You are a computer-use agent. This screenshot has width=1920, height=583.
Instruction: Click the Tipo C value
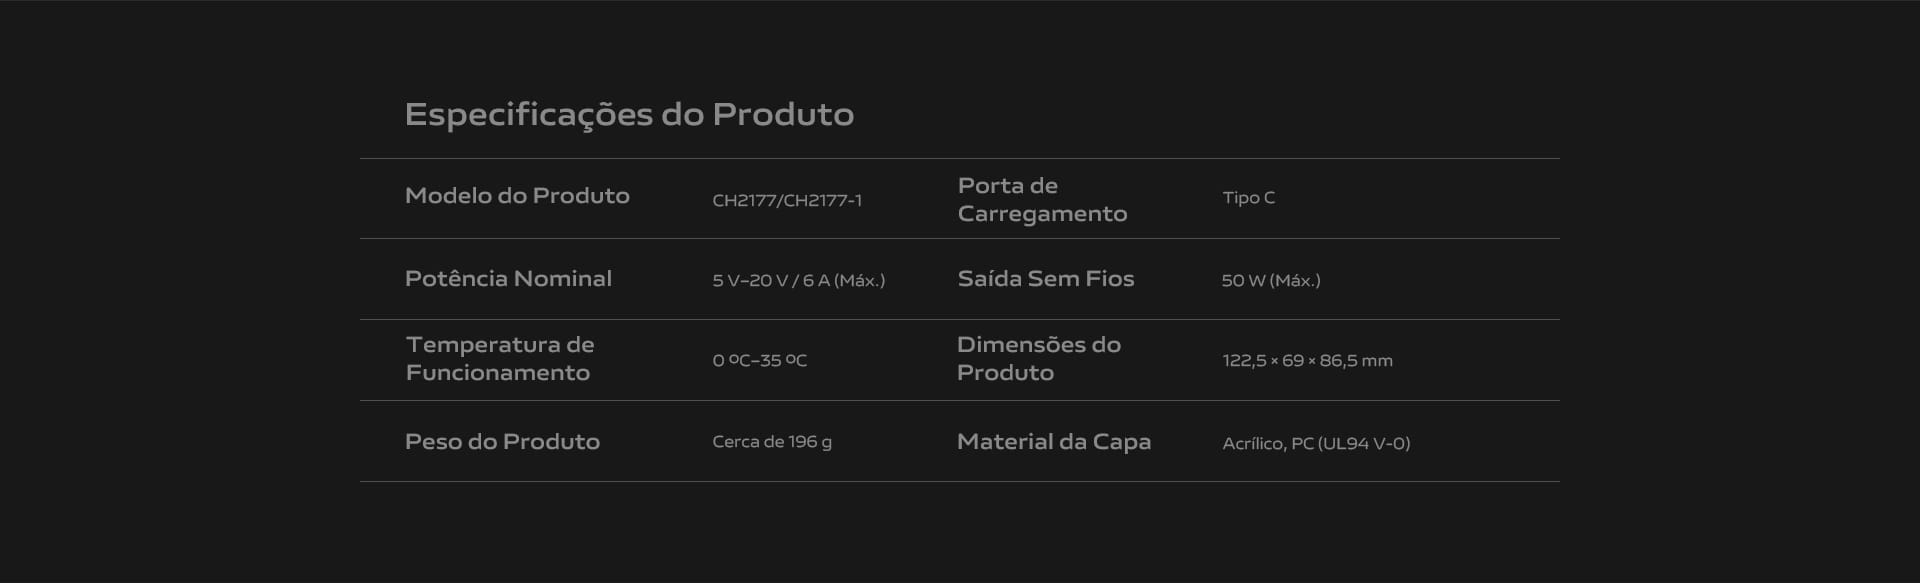click(1248, 198)
